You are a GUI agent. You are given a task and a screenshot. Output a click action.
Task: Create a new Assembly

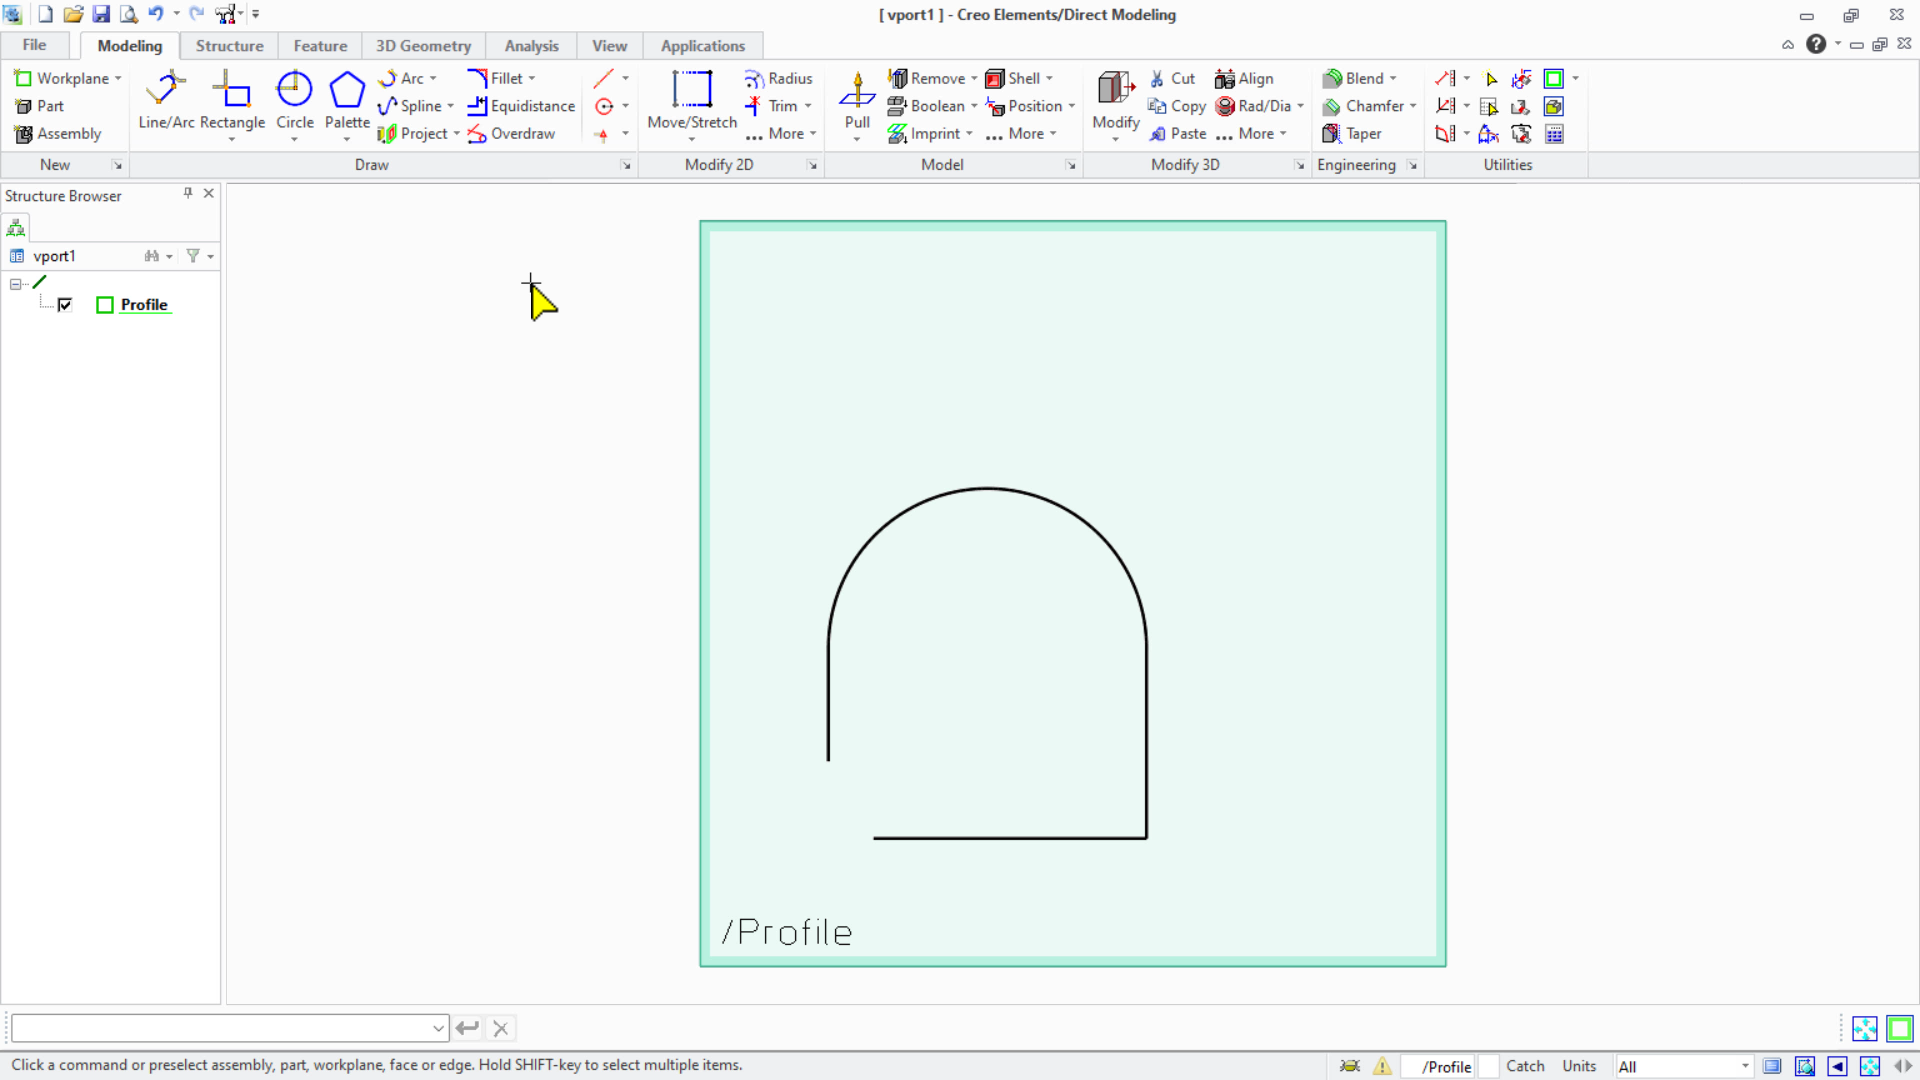pyautogui.click(x=58, y=134)
